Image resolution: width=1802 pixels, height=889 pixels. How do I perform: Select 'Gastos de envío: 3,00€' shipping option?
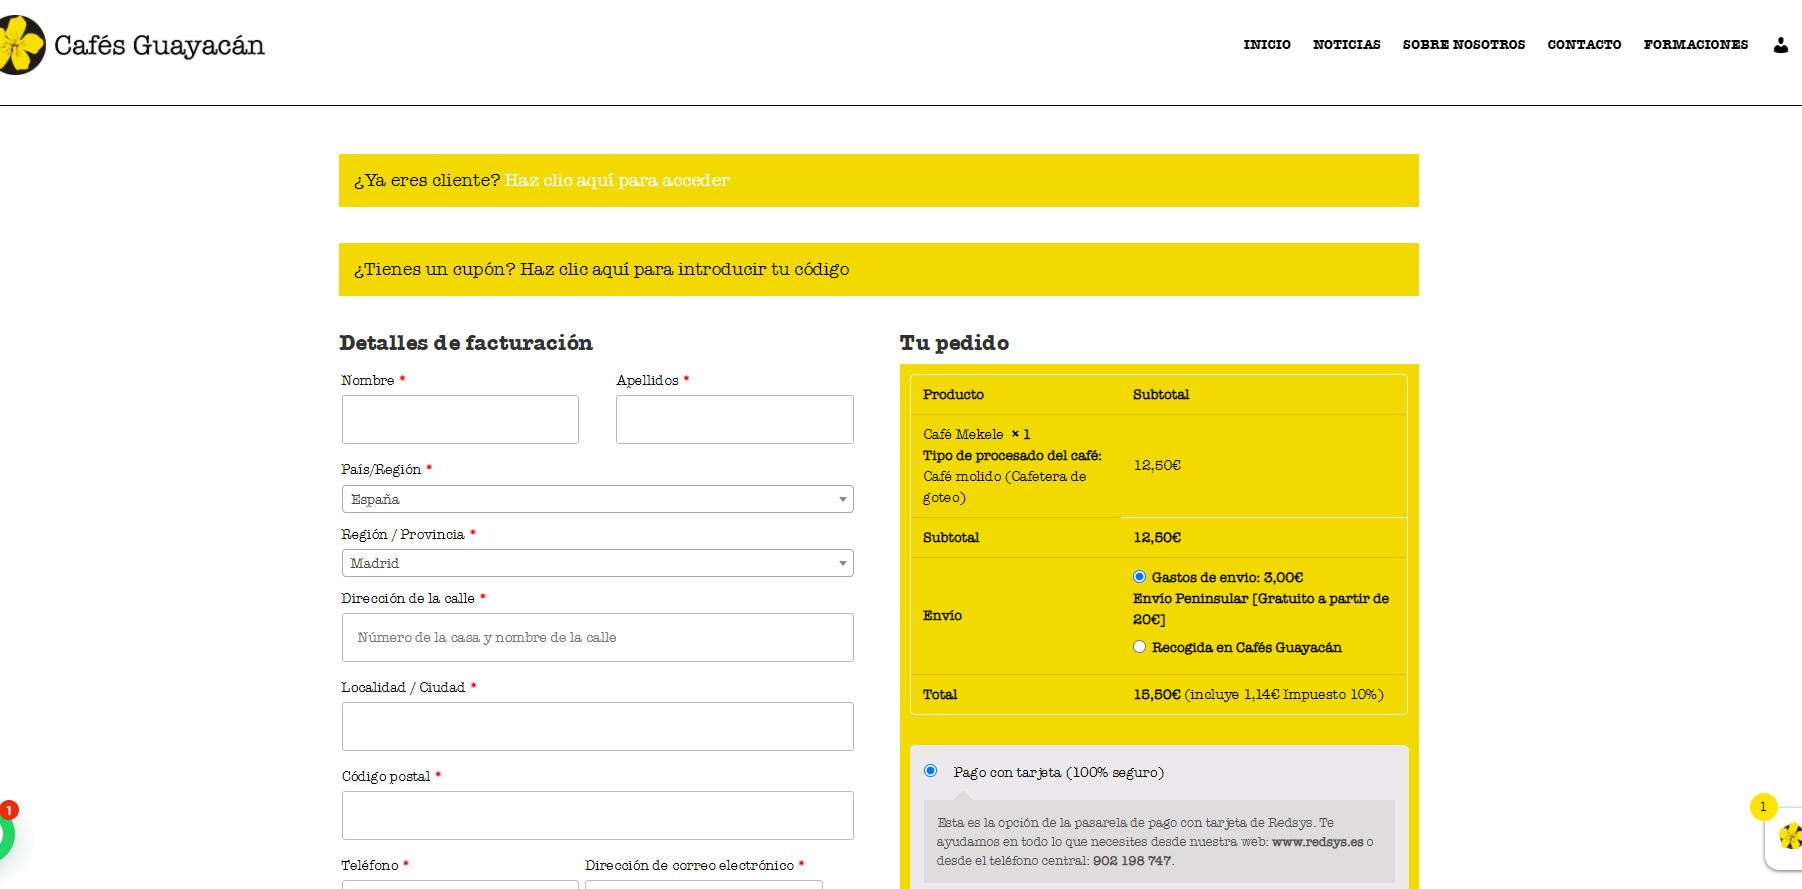[x=1139, y=577]
